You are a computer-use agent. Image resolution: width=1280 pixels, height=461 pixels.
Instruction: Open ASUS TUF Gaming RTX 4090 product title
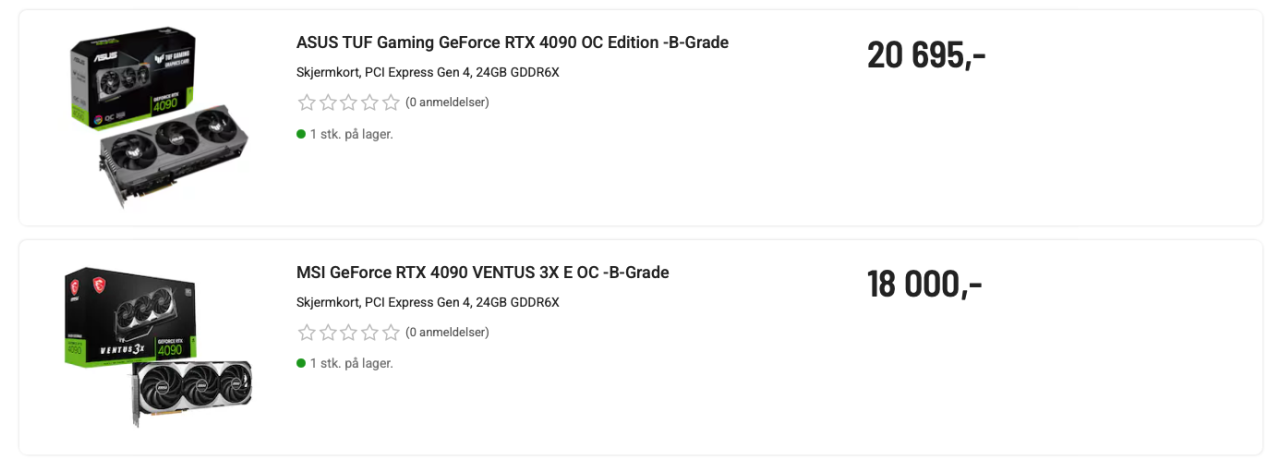pyautogui.click(x=512, y=43)
